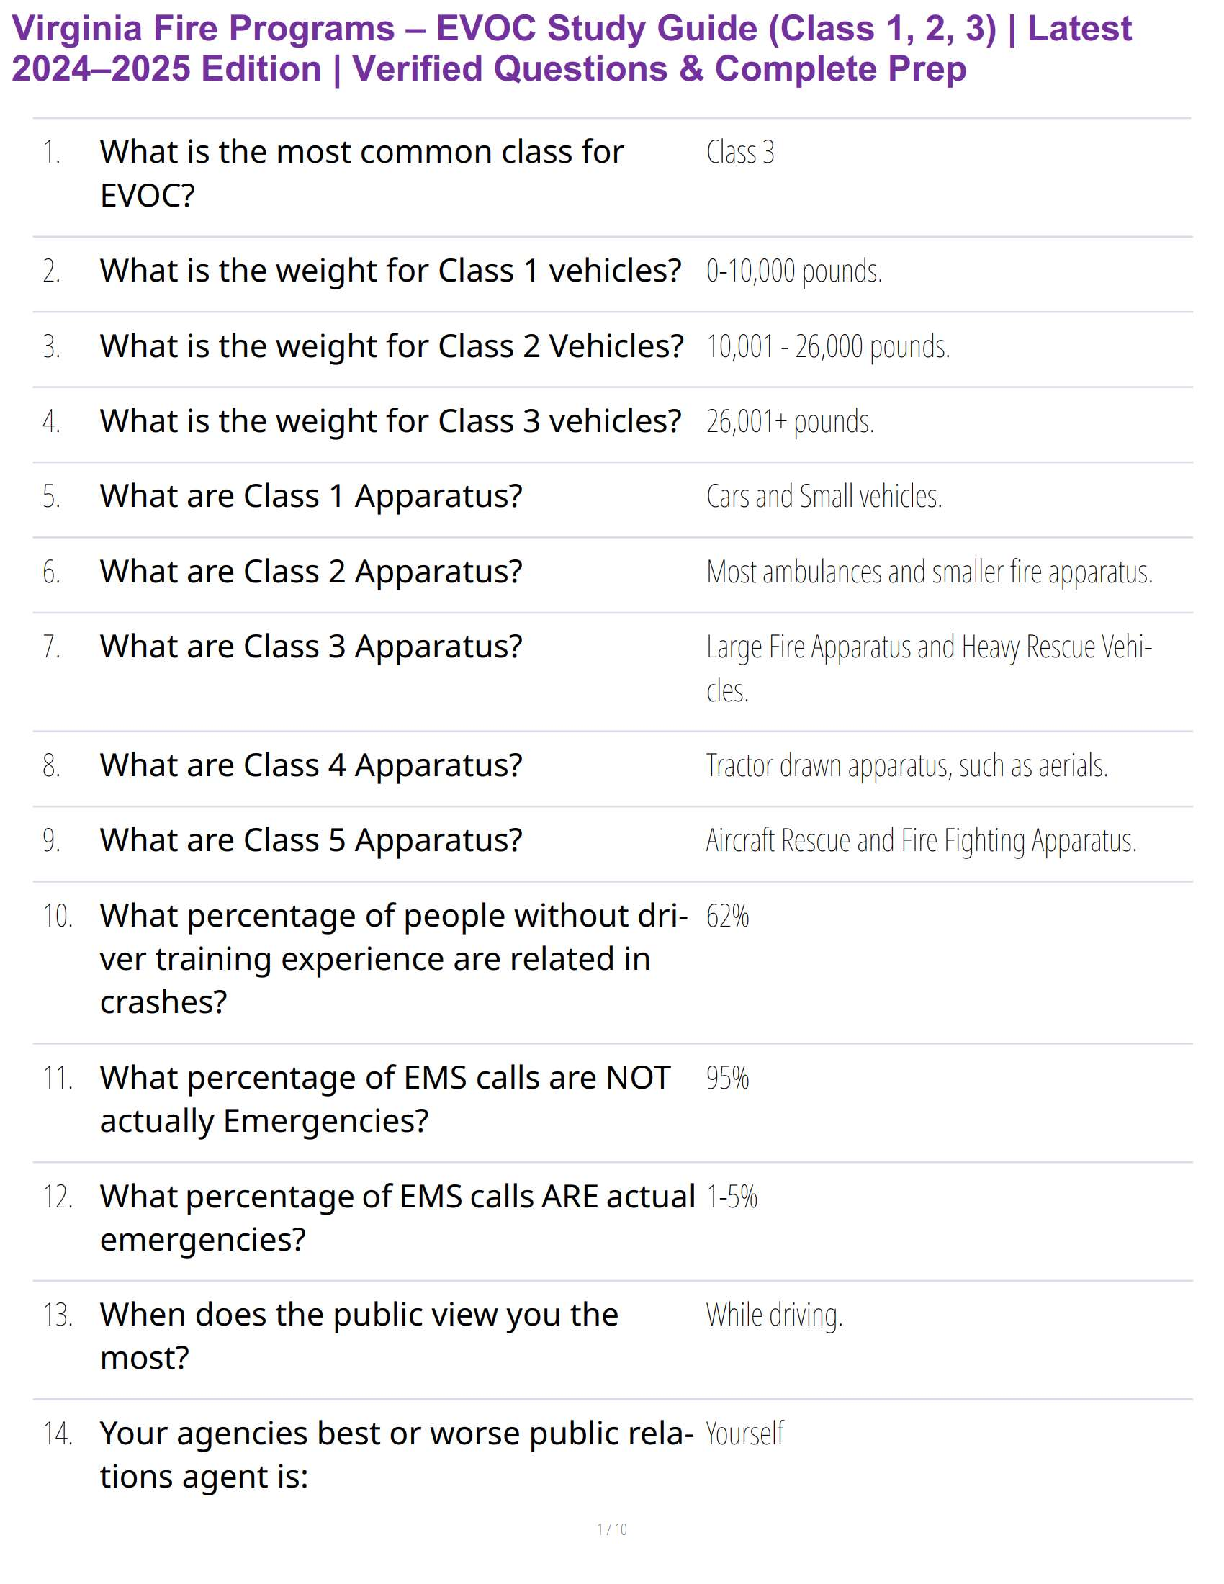
Task: Select the "0-10,000 pounds" answer
Action: pos(793,271)
